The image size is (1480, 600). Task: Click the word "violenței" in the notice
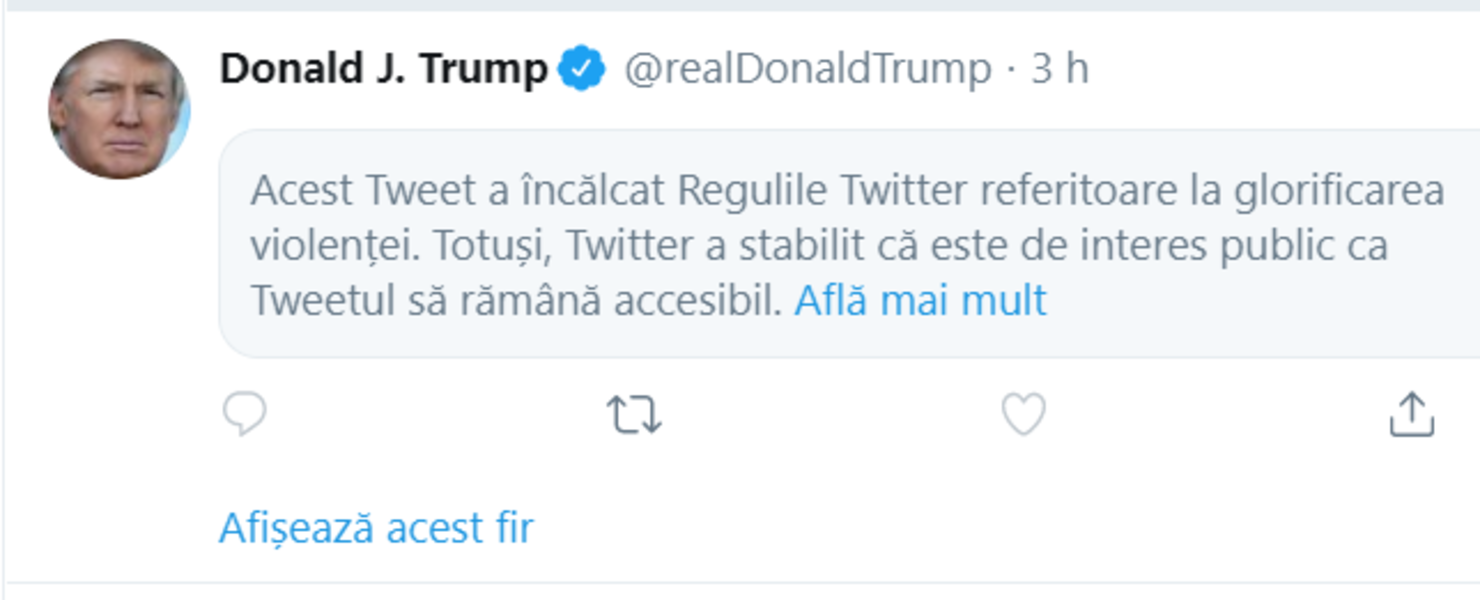coord(331,245)
